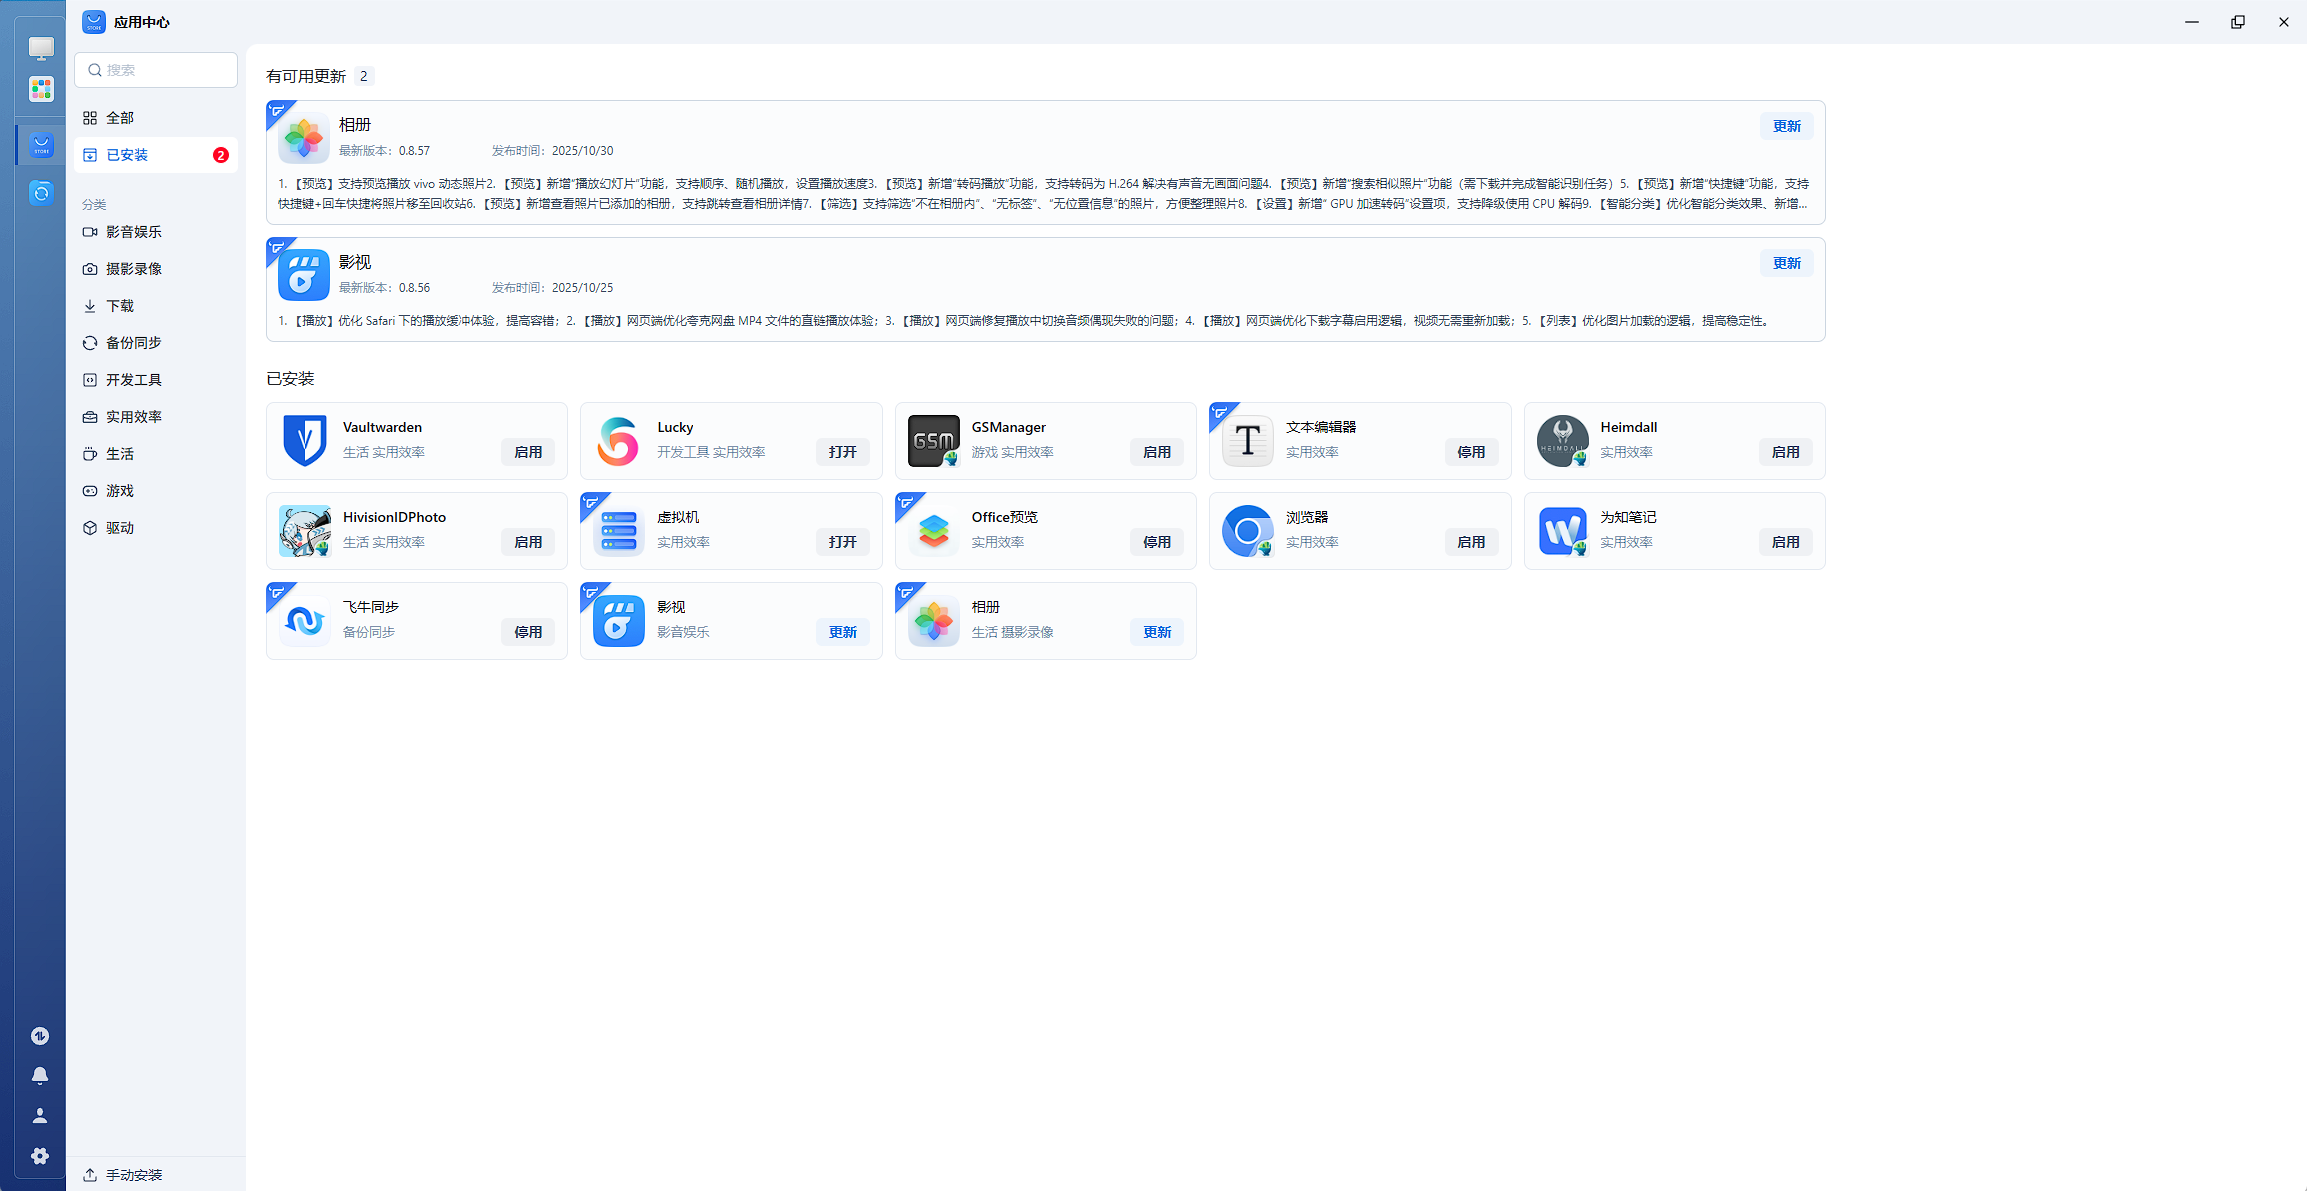The image size is (2307, 1191).
Task: Click the user account icon in dock
Action: (40, 1116)
